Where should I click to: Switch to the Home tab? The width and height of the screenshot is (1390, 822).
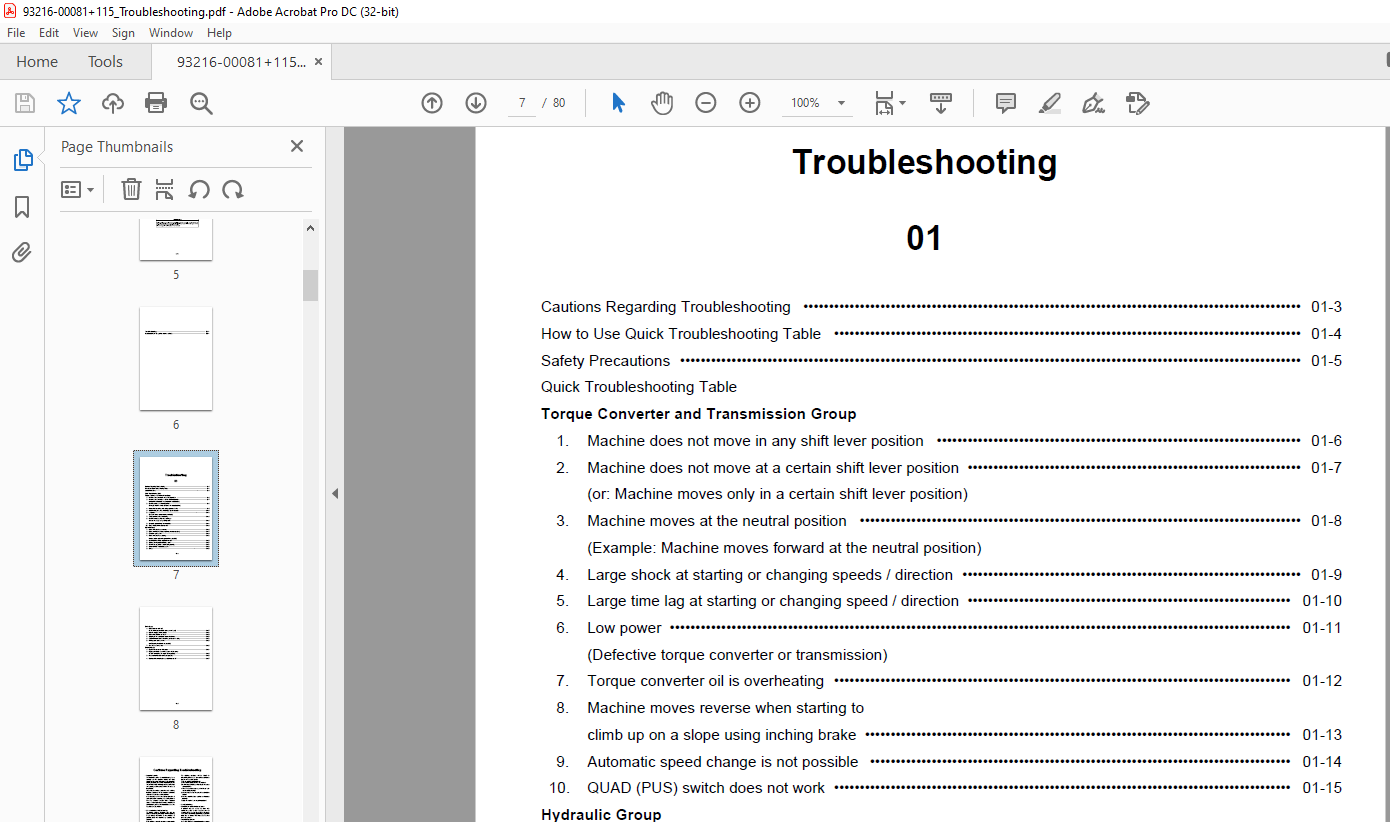coord(37,61)
